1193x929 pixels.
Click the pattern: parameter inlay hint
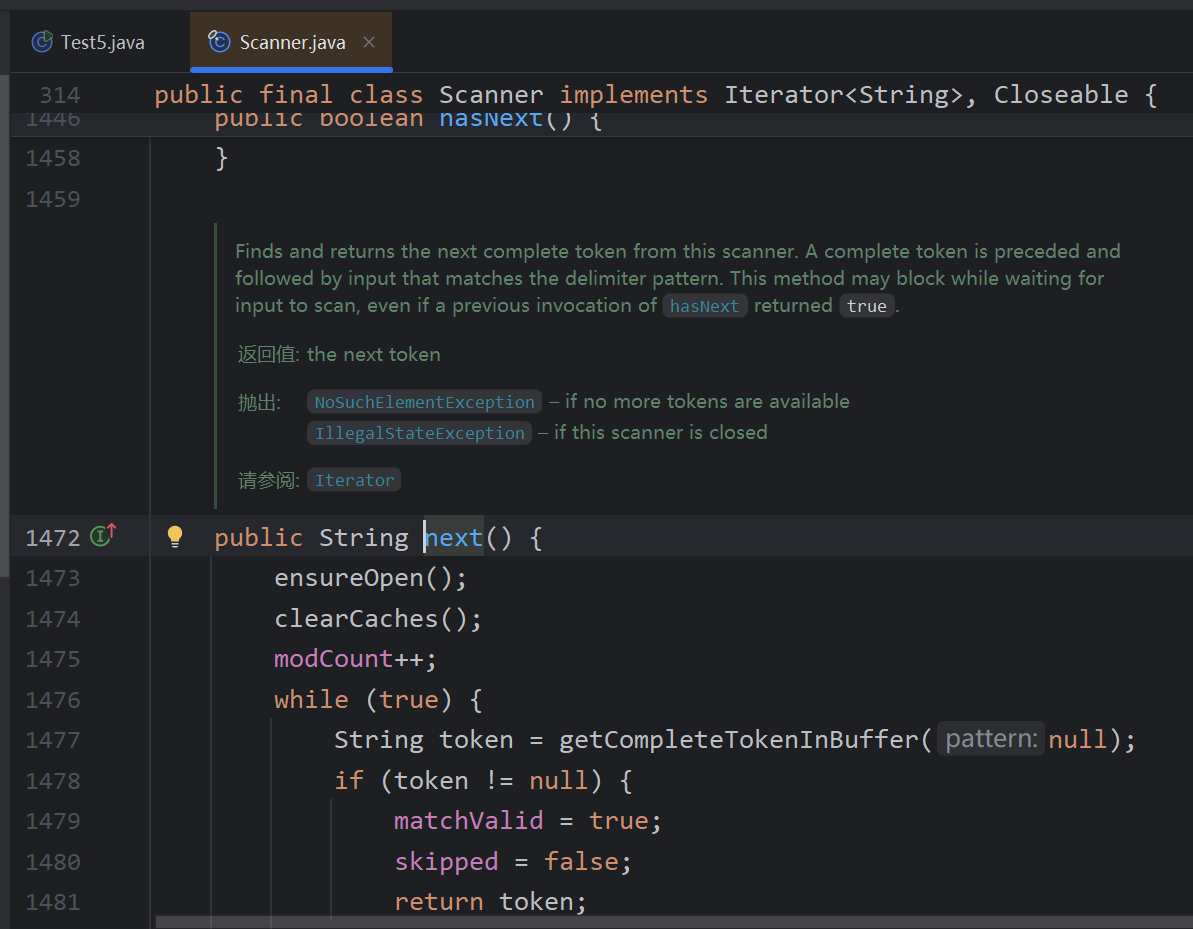click(x=991, y=739)
